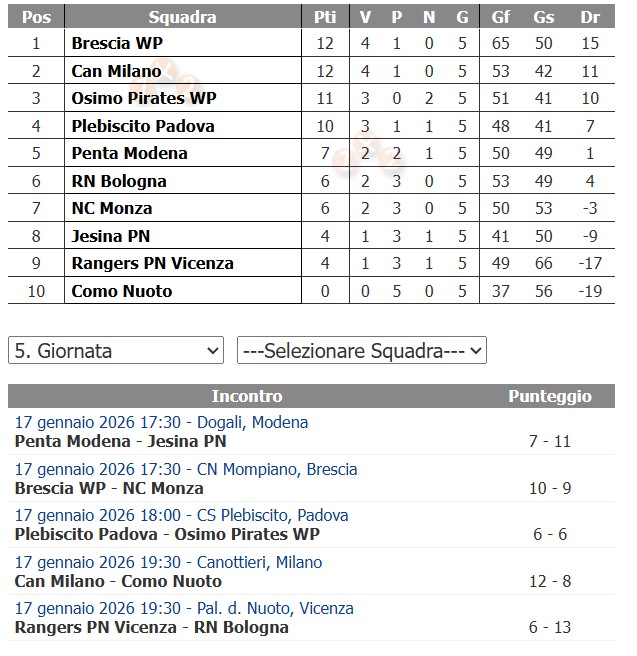Expand the Selezionare Squadra dropdown
This screenshot has width=637, height=656.
tap(361, 351)
